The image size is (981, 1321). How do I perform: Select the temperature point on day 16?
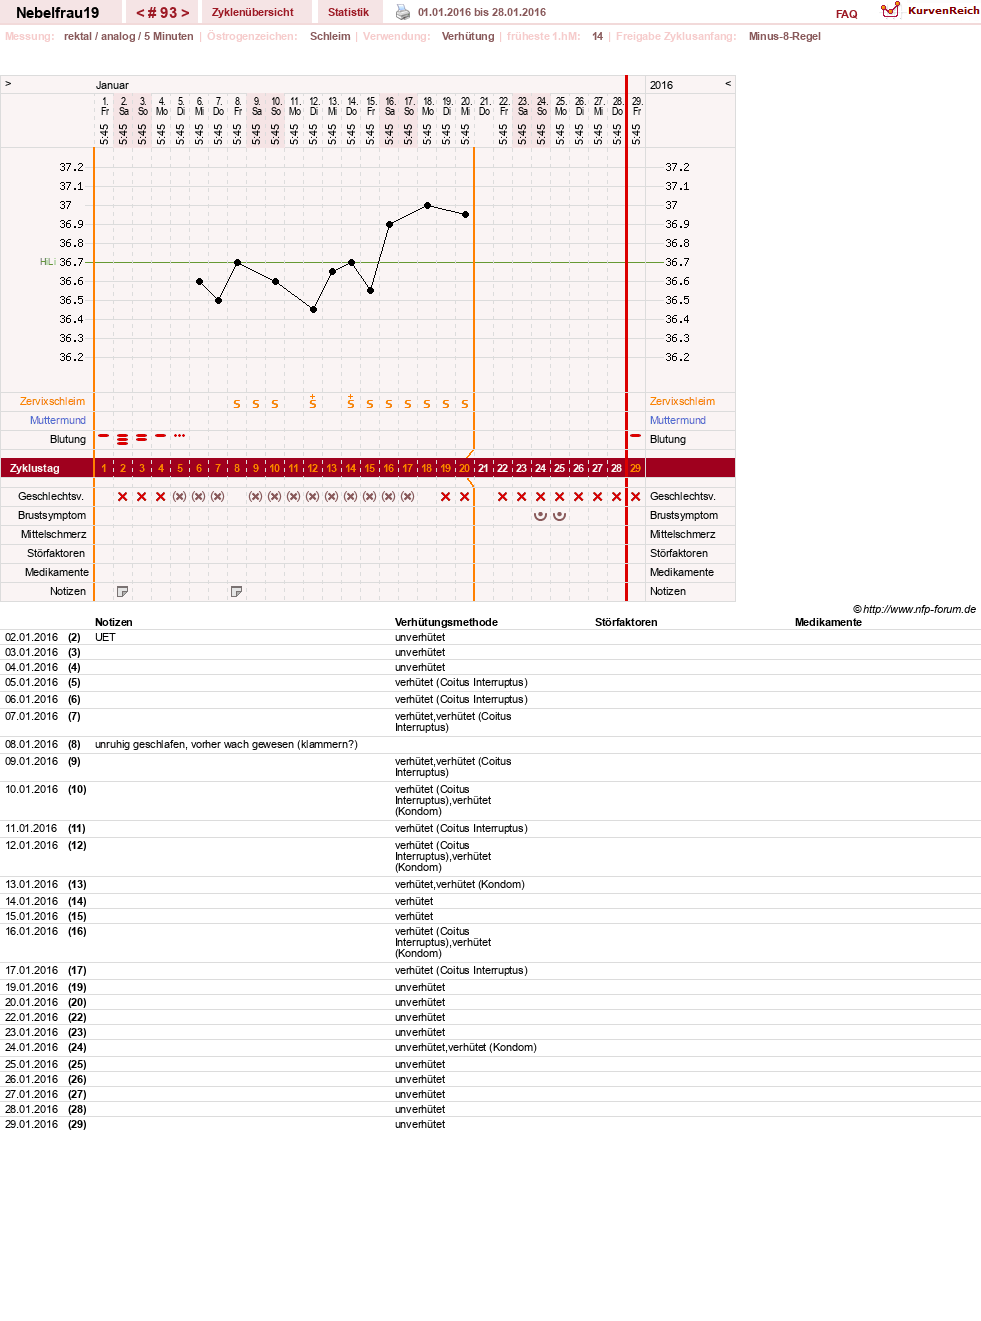tap(389, 225)
